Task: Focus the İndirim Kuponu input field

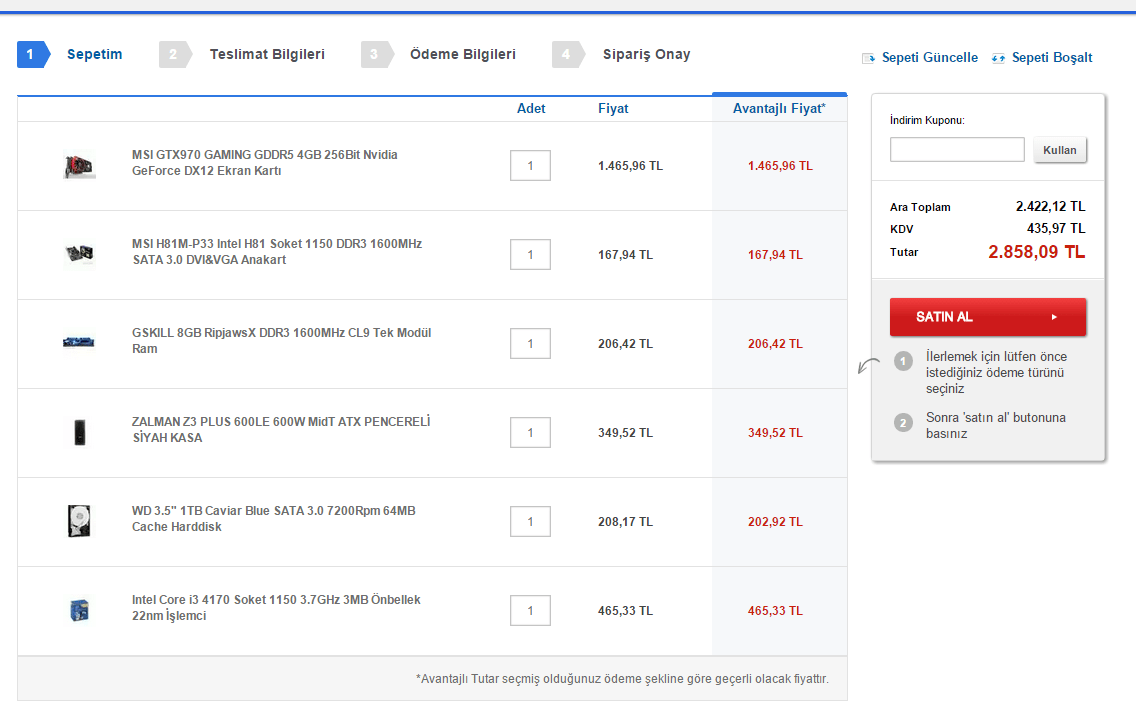Action: pos(957,150)
